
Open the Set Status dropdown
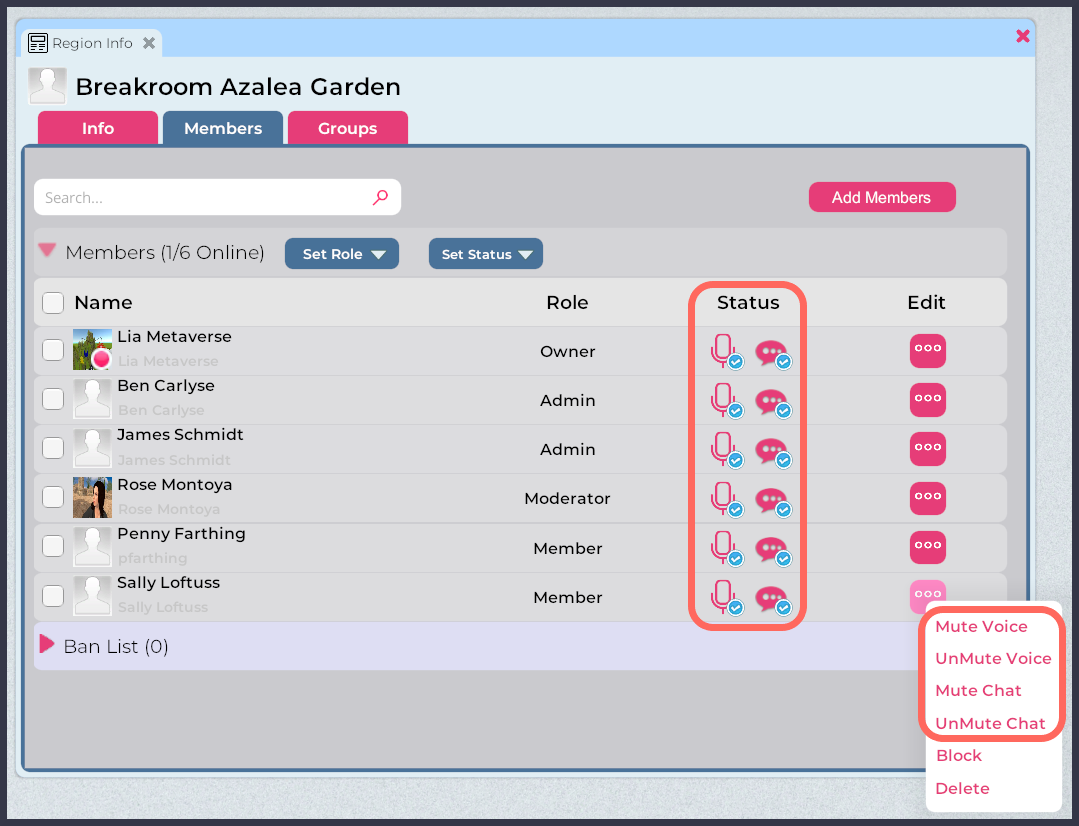(485, 253)
